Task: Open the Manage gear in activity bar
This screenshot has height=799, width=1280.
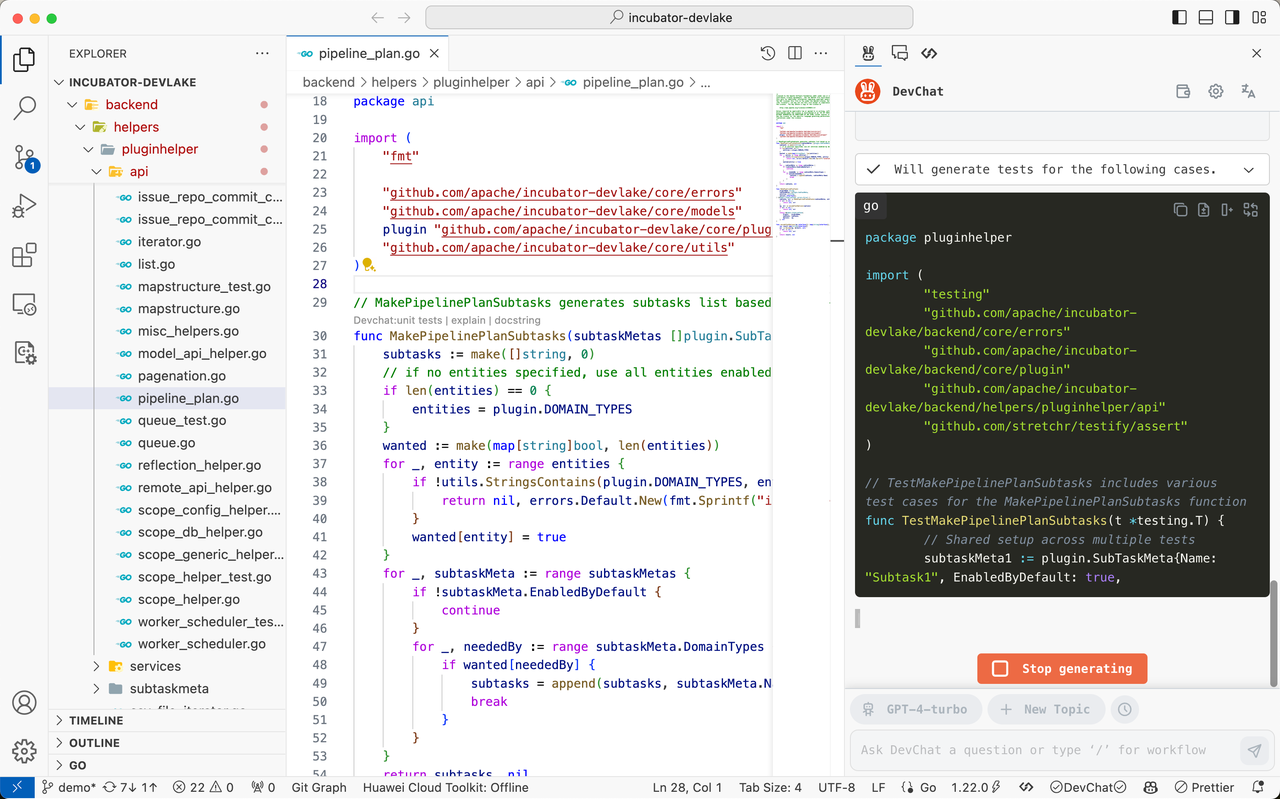Action: pyautogui.click(x=24, y=751)
